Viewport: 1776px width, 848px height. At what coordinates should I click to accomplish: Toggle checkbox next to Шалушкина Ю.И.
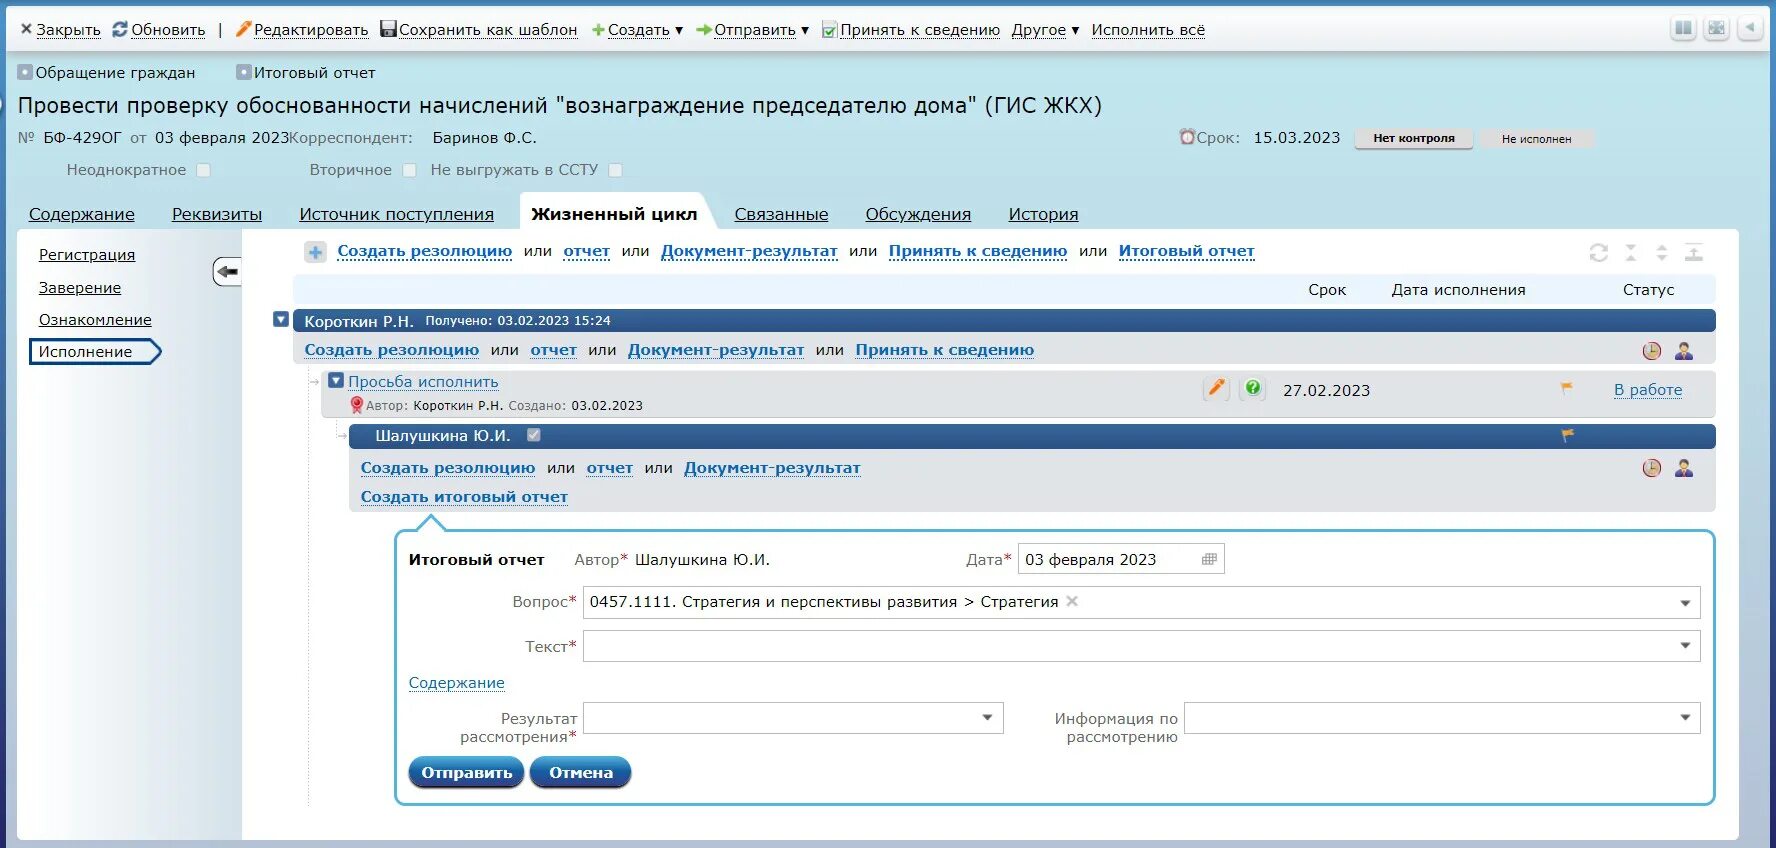534,435
